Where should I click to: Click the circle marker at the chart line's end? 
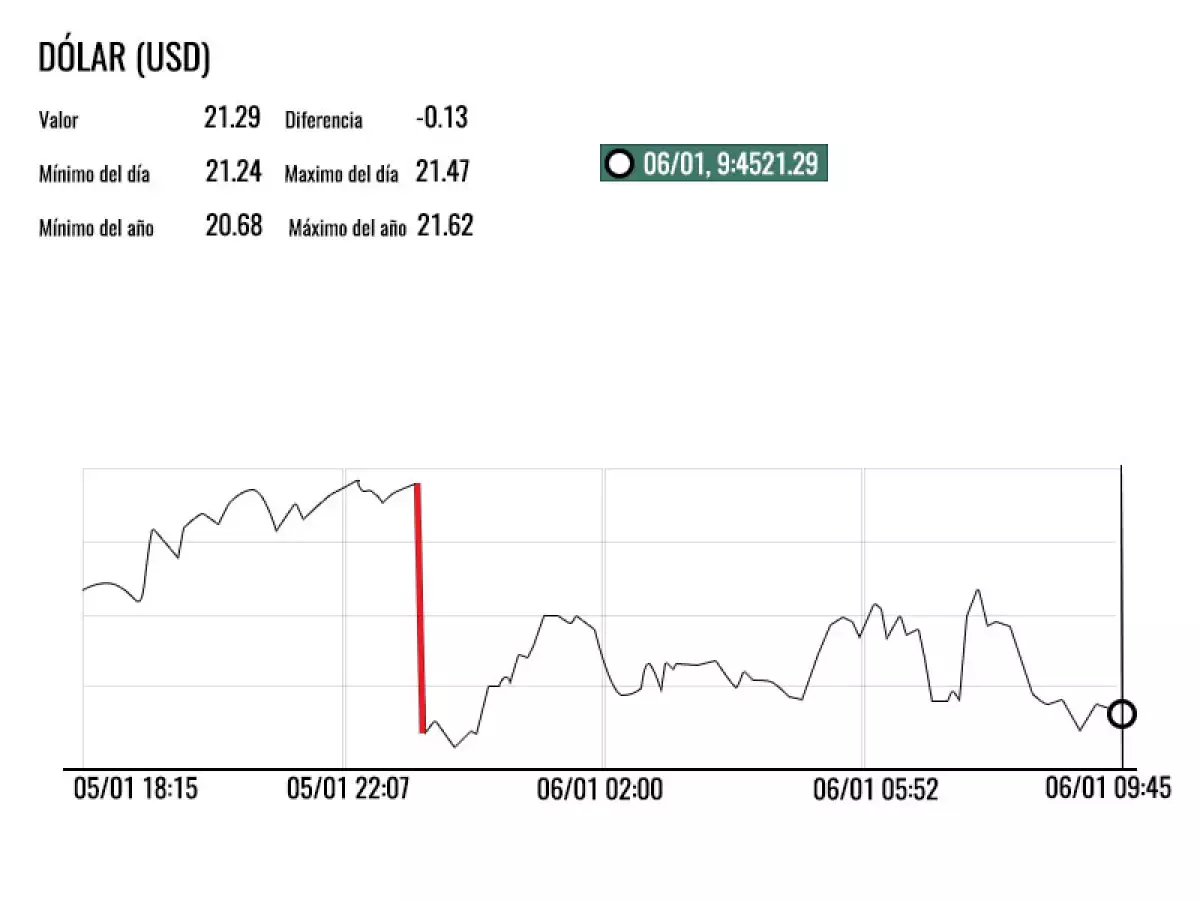tap(1122, 714)
